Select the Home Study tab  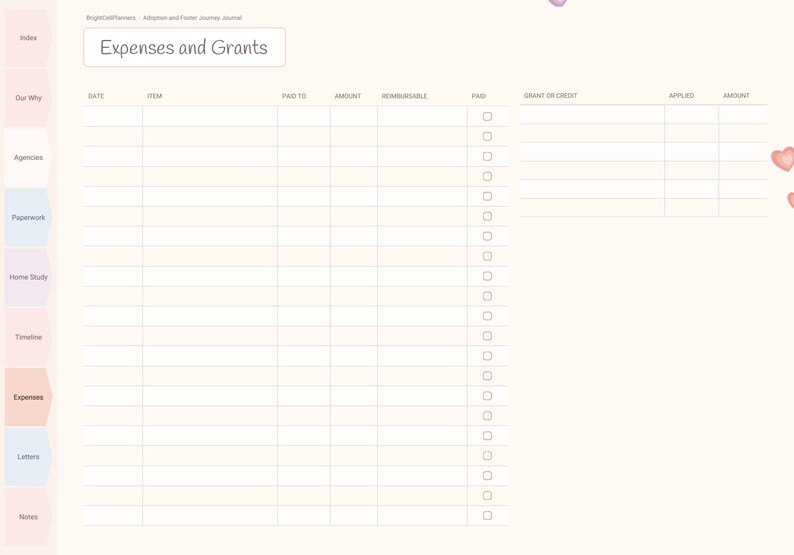coord(28,277)
